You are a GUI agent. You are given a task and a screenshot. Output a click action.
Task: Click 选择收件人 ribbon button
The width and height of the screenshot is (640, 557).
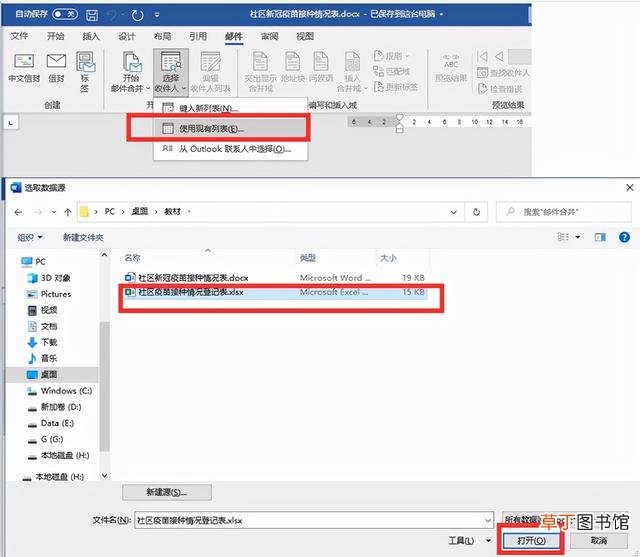click(x=171, y=72)
